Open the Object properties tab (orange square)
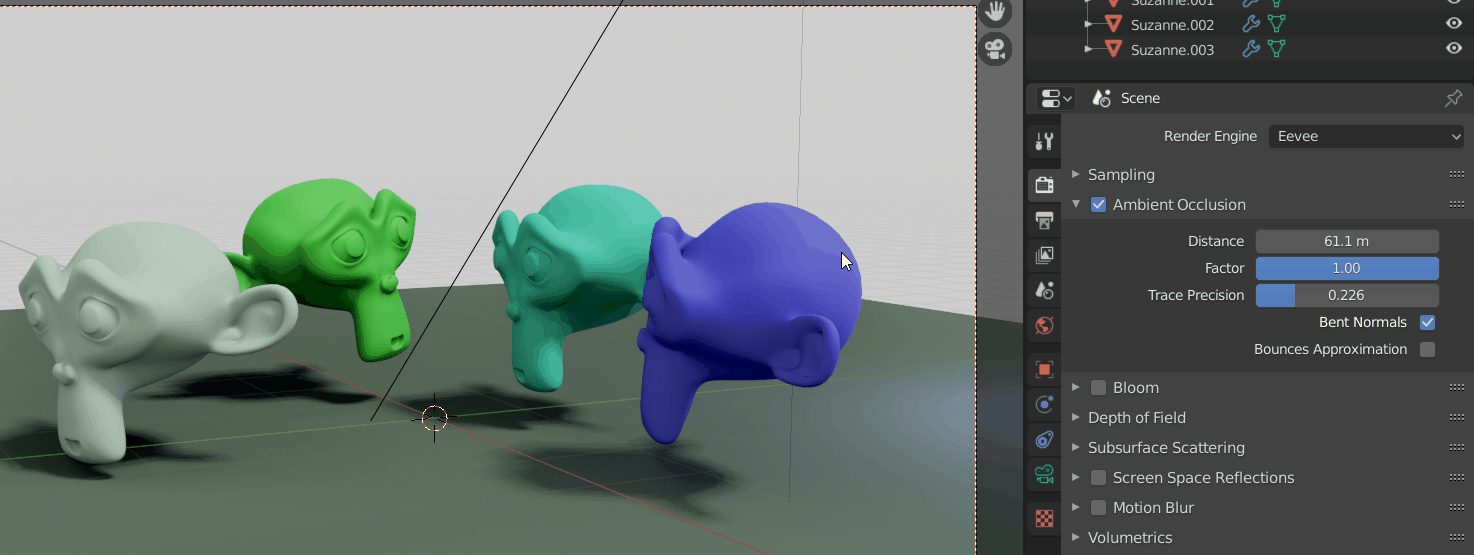1474x555 pixels. (x=1044, y=369)
